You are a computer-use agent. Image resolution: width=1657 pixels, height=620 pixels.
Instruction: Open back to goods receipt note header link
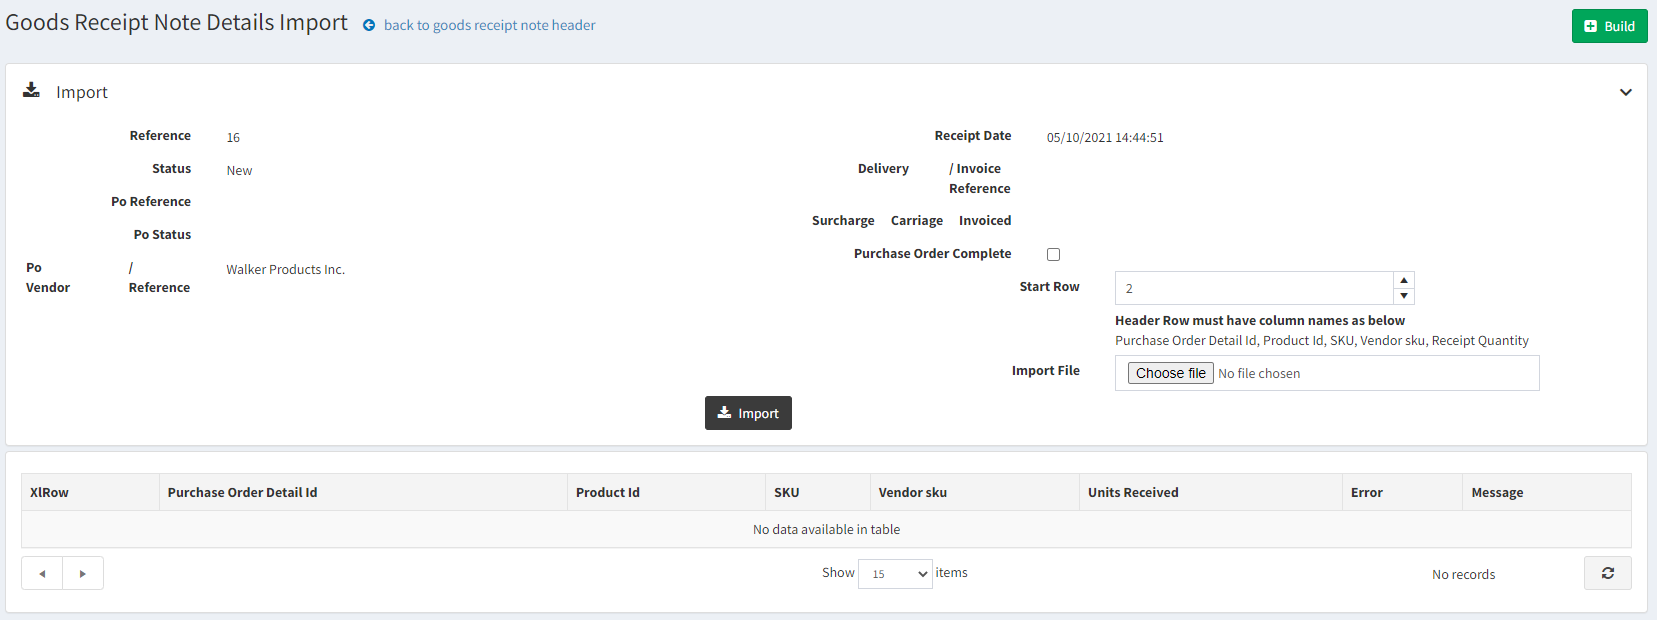(x=489, y=26)
